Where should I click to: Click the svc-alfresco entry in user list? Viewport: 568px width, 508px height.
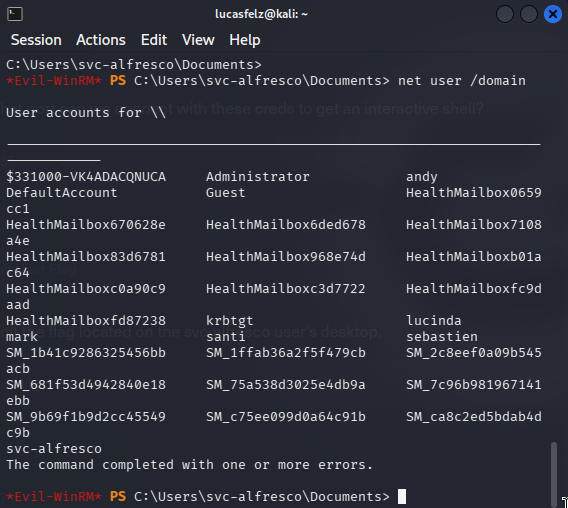(54, 449)
